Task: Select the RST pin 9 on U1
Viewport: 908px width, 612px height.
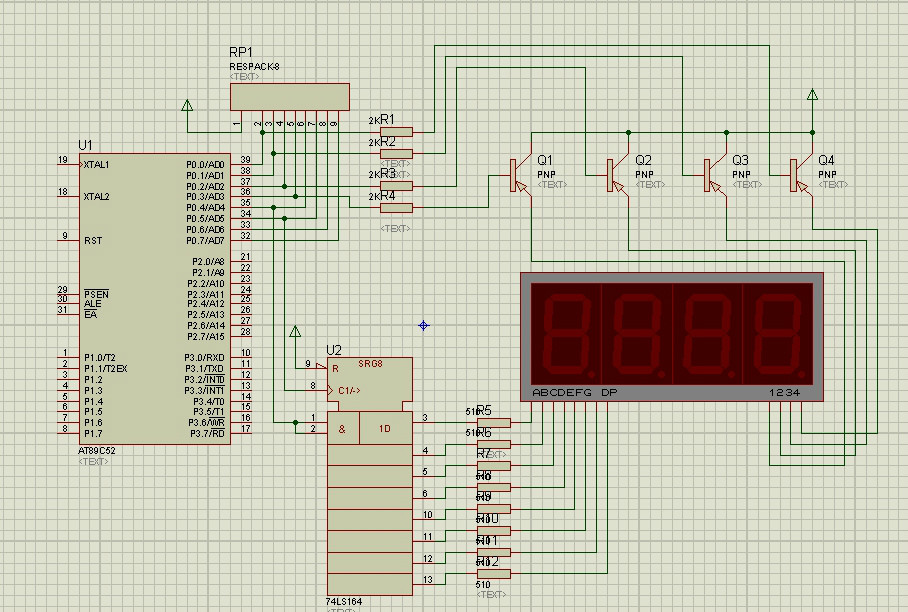Action: pyautogui.click(x=67, y=240)
